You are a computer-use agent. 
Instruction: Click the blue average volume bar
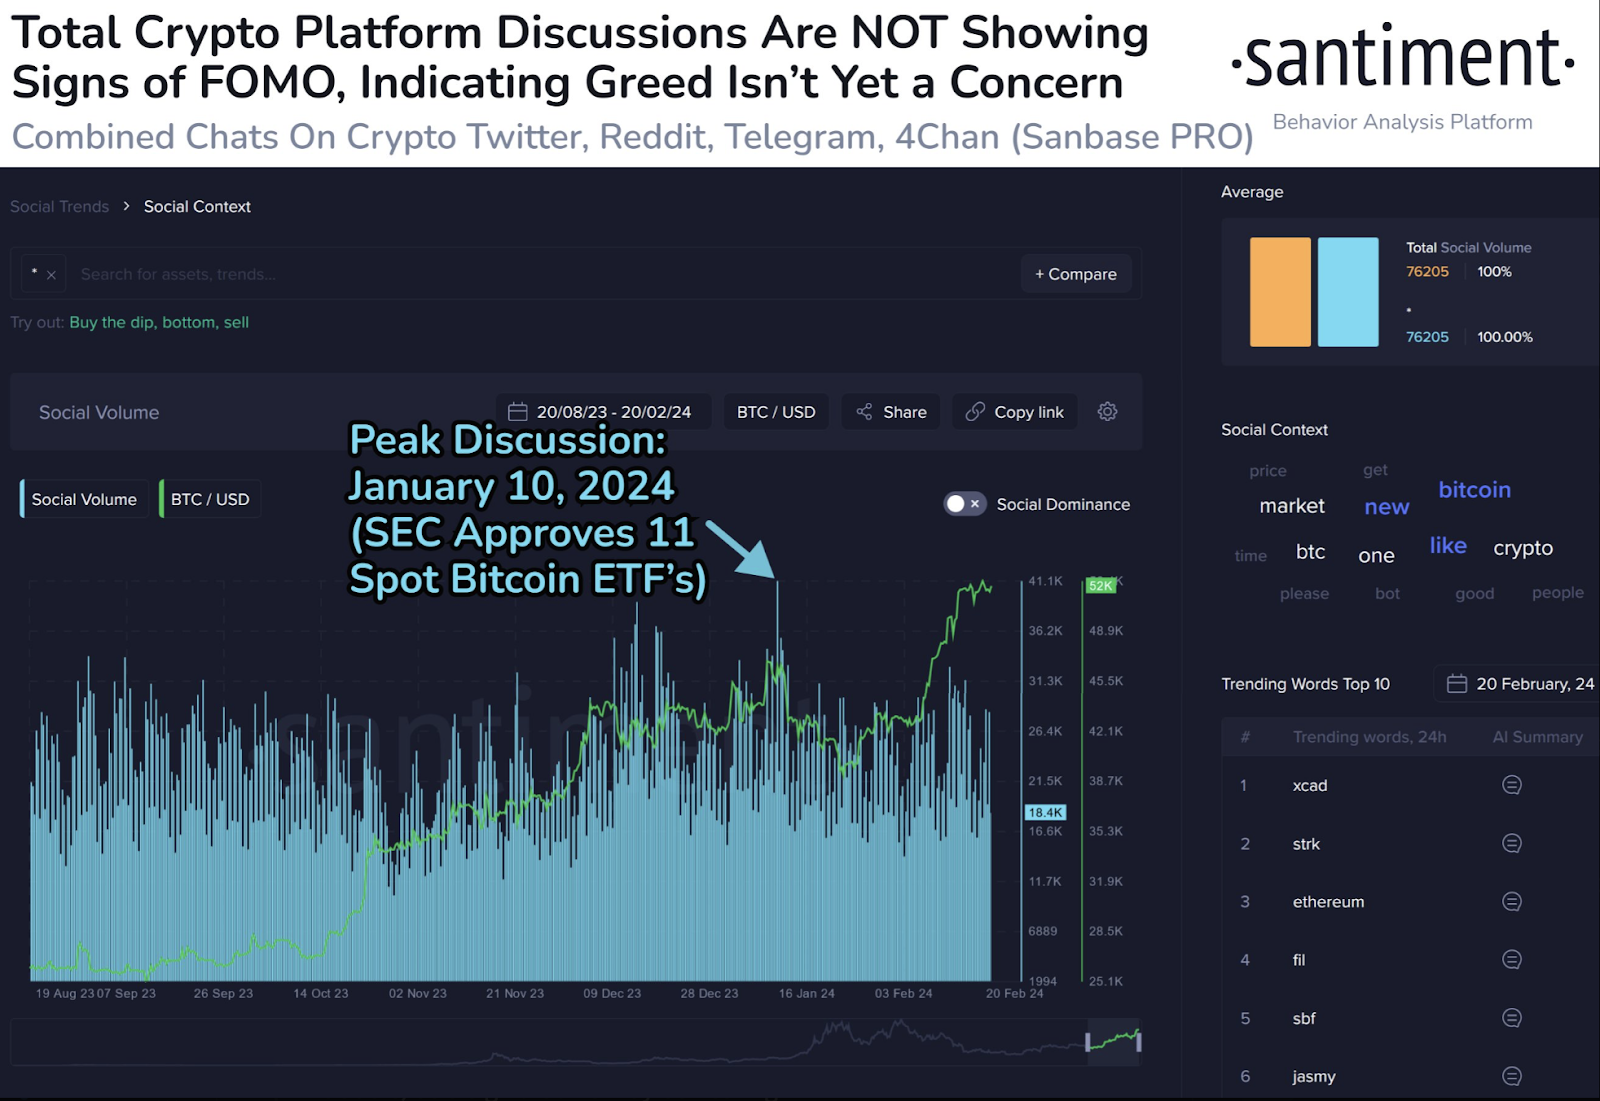point(1348,292)
